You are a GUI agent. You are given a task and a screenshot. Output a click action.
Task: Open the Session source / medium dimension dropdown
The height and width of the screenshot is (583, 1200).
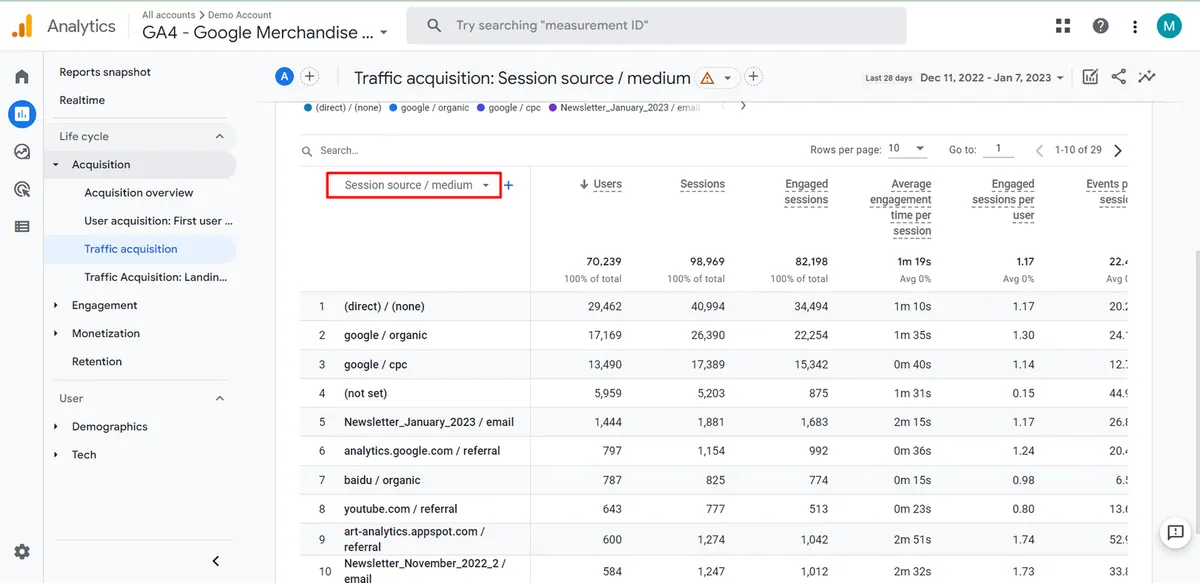point(413,185)
